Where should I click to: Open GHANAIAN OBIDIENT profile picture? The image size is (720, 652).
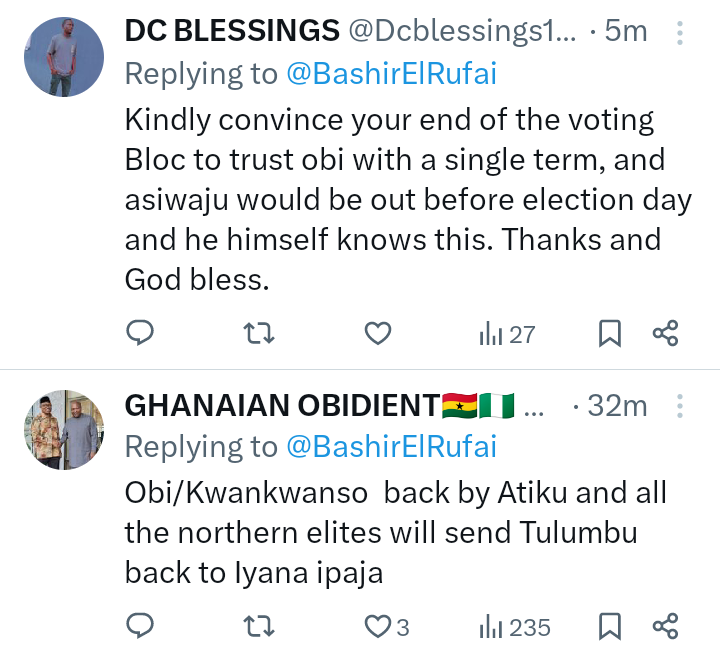64,430
